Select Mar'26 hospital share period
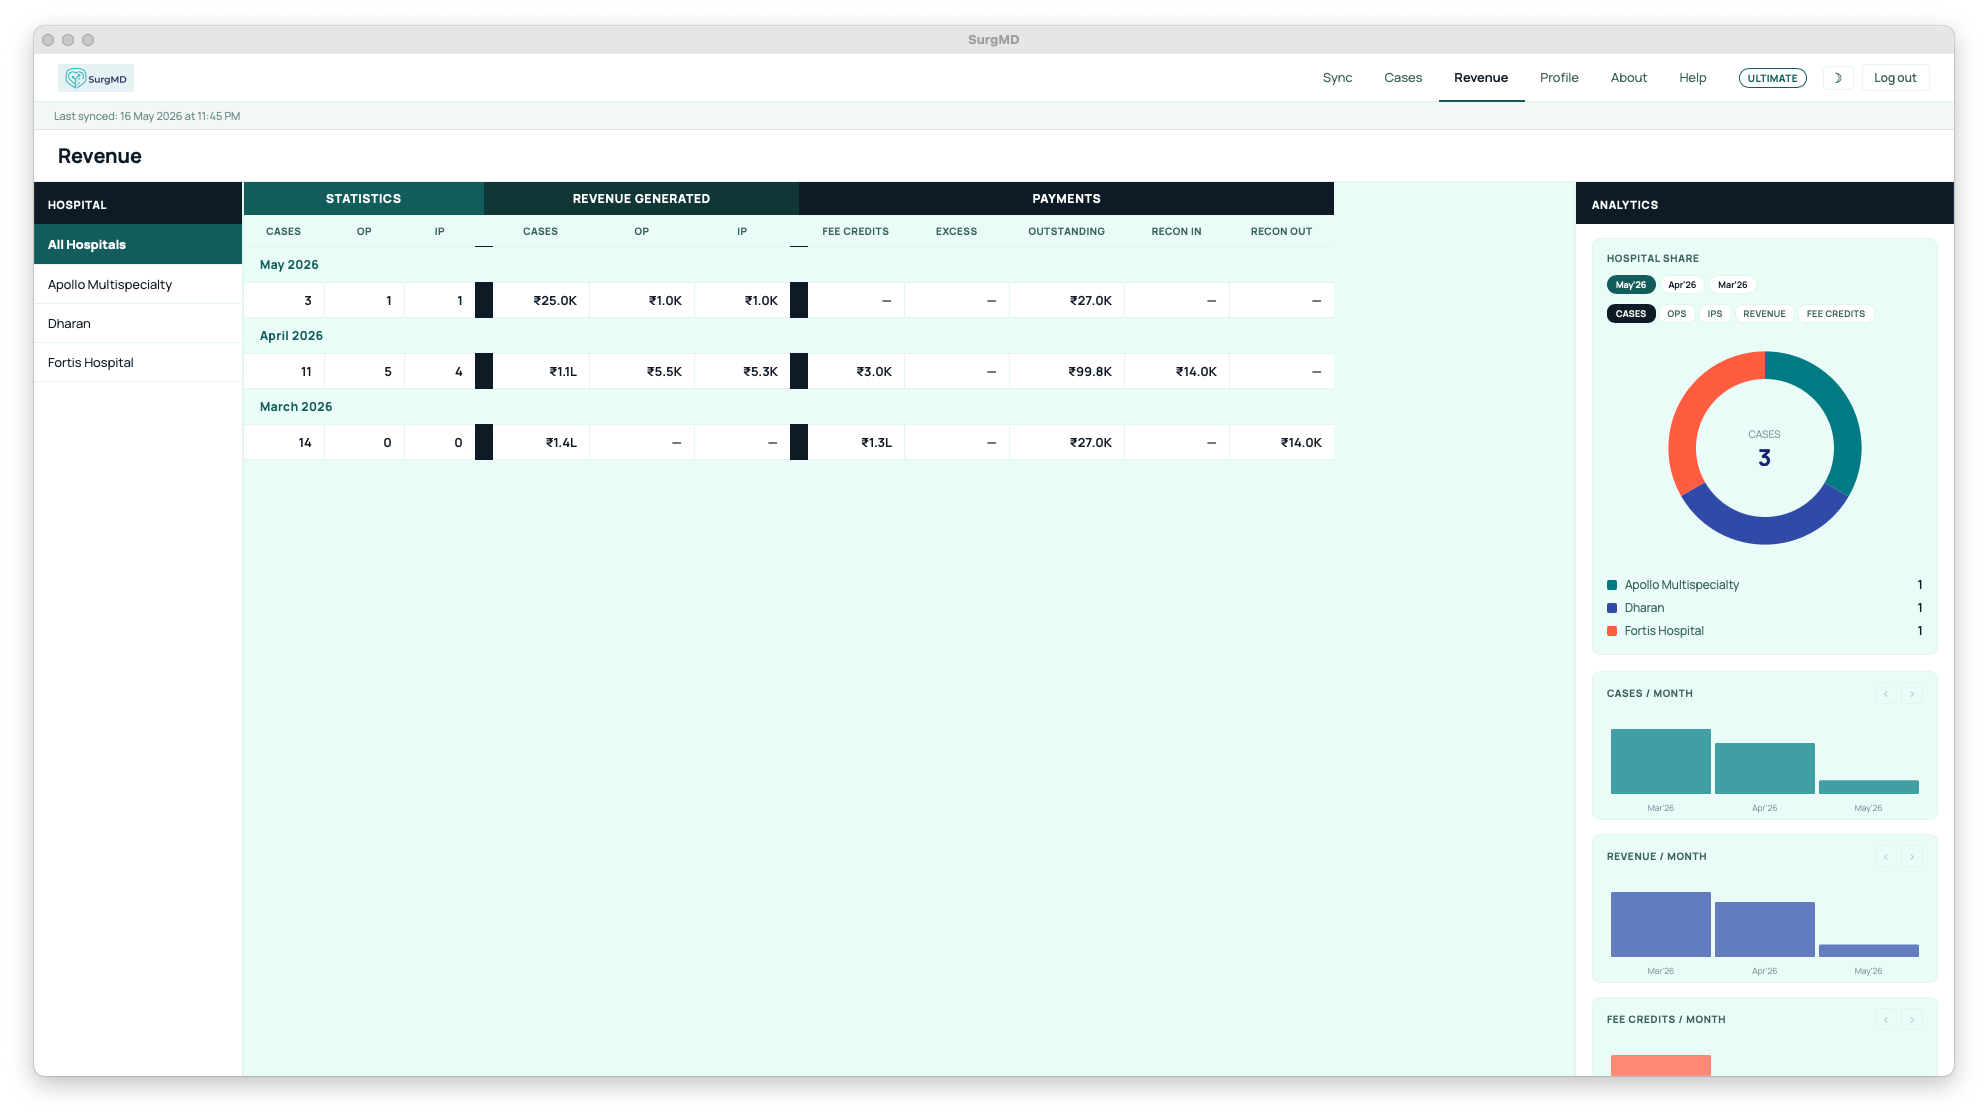 (x=1733, y=285)
